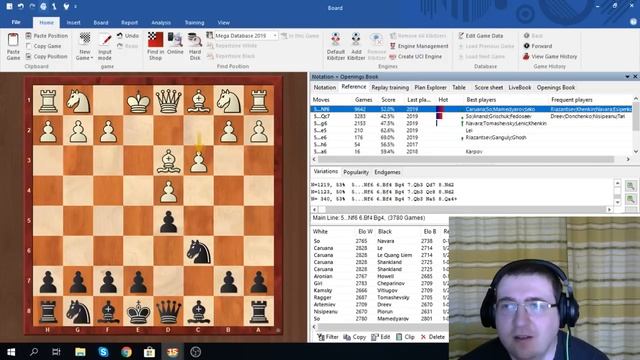Switch to the Board ribbon tab
The height and width of the screenshot is (360, 640).
[101, 23]
